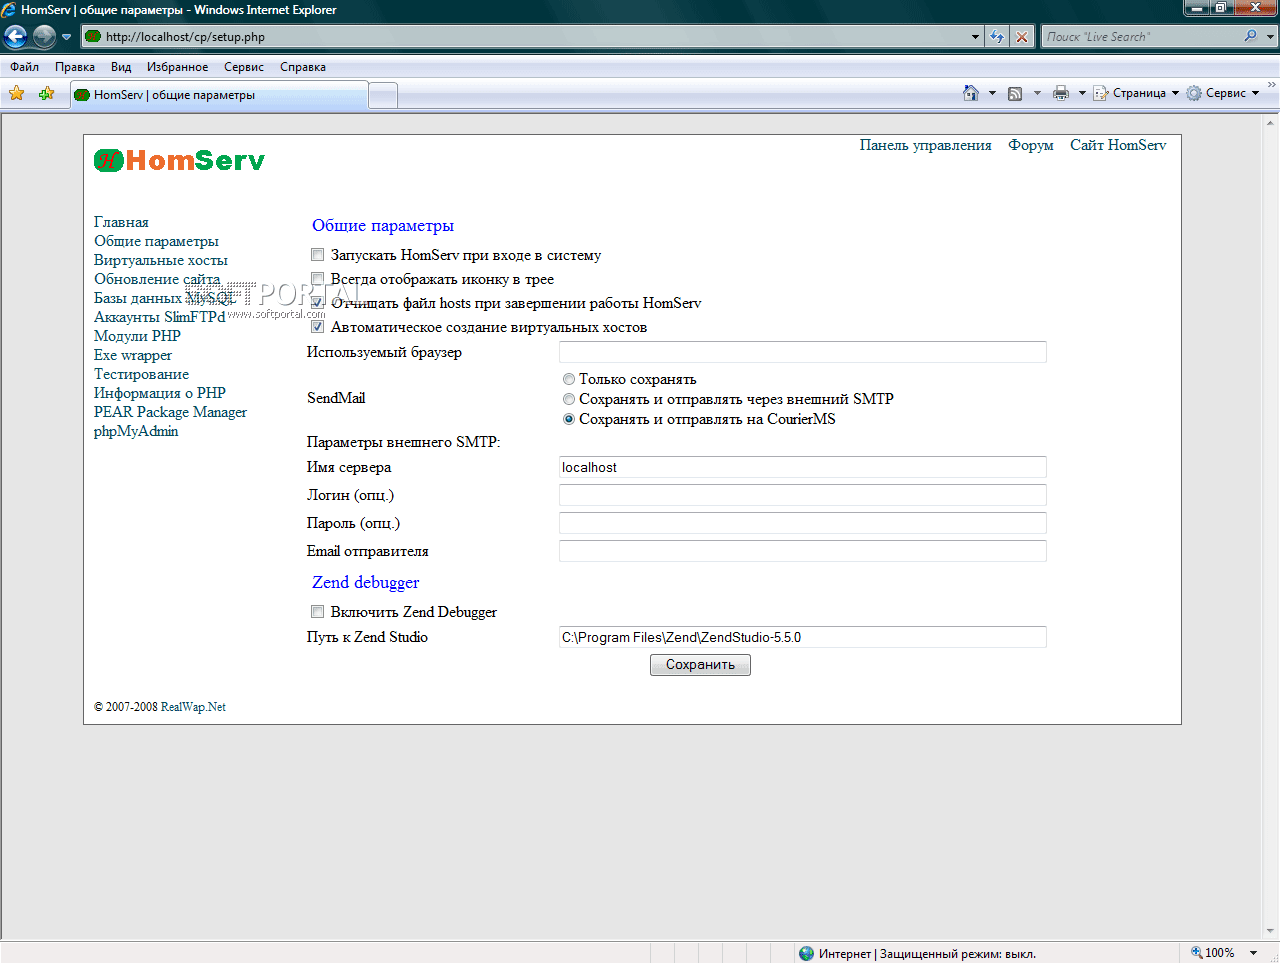Image resolution: width=1280 pixels, height=963 pixels.
Task: Click the 'Сохранить' button
Action: (700, 665)
